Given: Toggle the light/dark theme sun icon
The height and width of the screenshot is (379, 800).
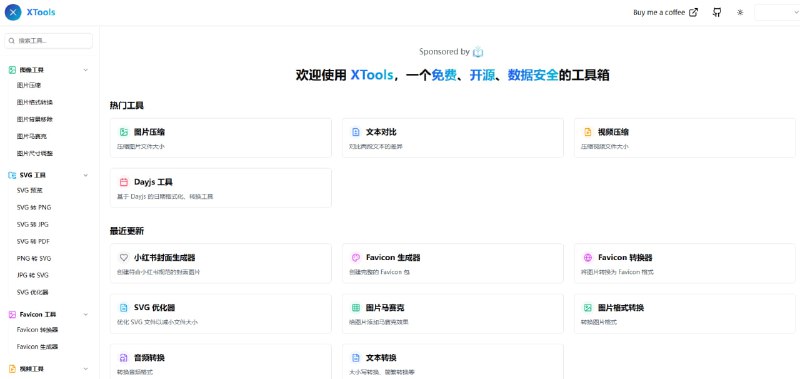Looking at the screenshot, I should (x=740, y=12).
